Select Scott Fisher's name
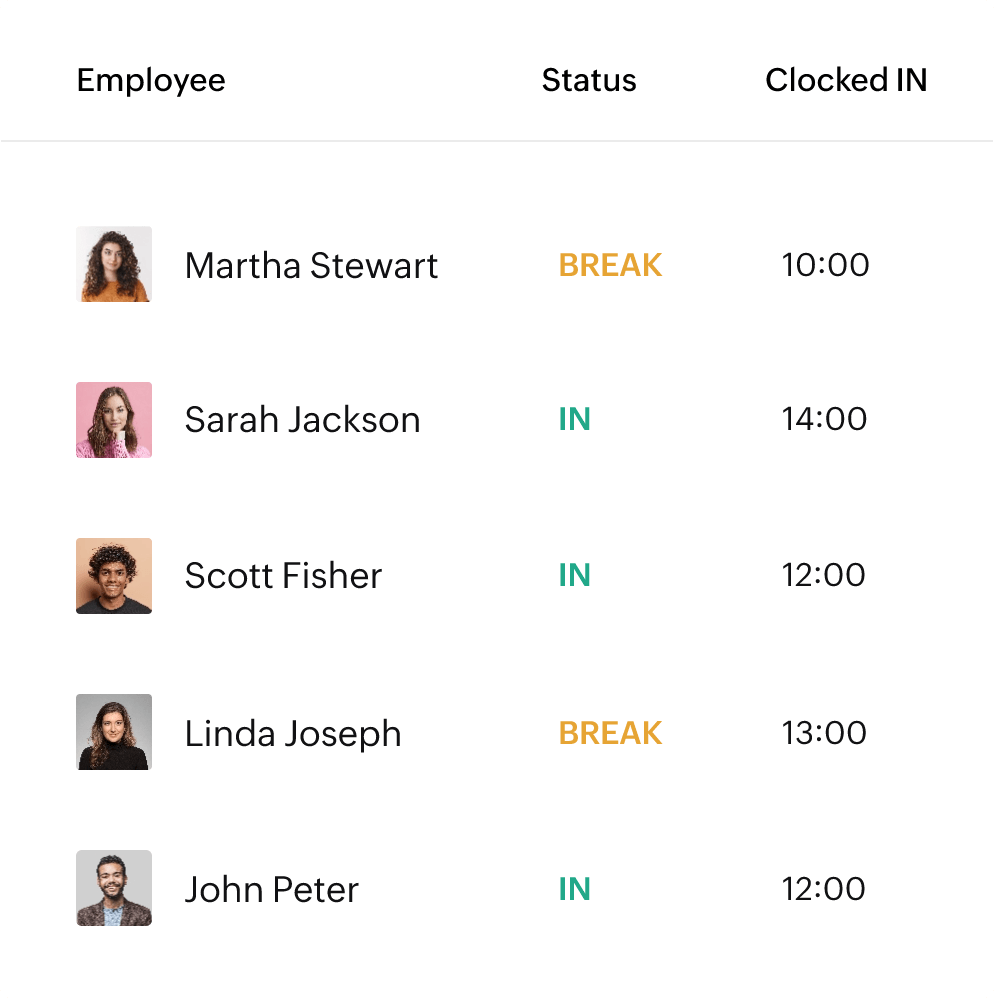This screenshot has width=994, height=998. coord(283,576)
